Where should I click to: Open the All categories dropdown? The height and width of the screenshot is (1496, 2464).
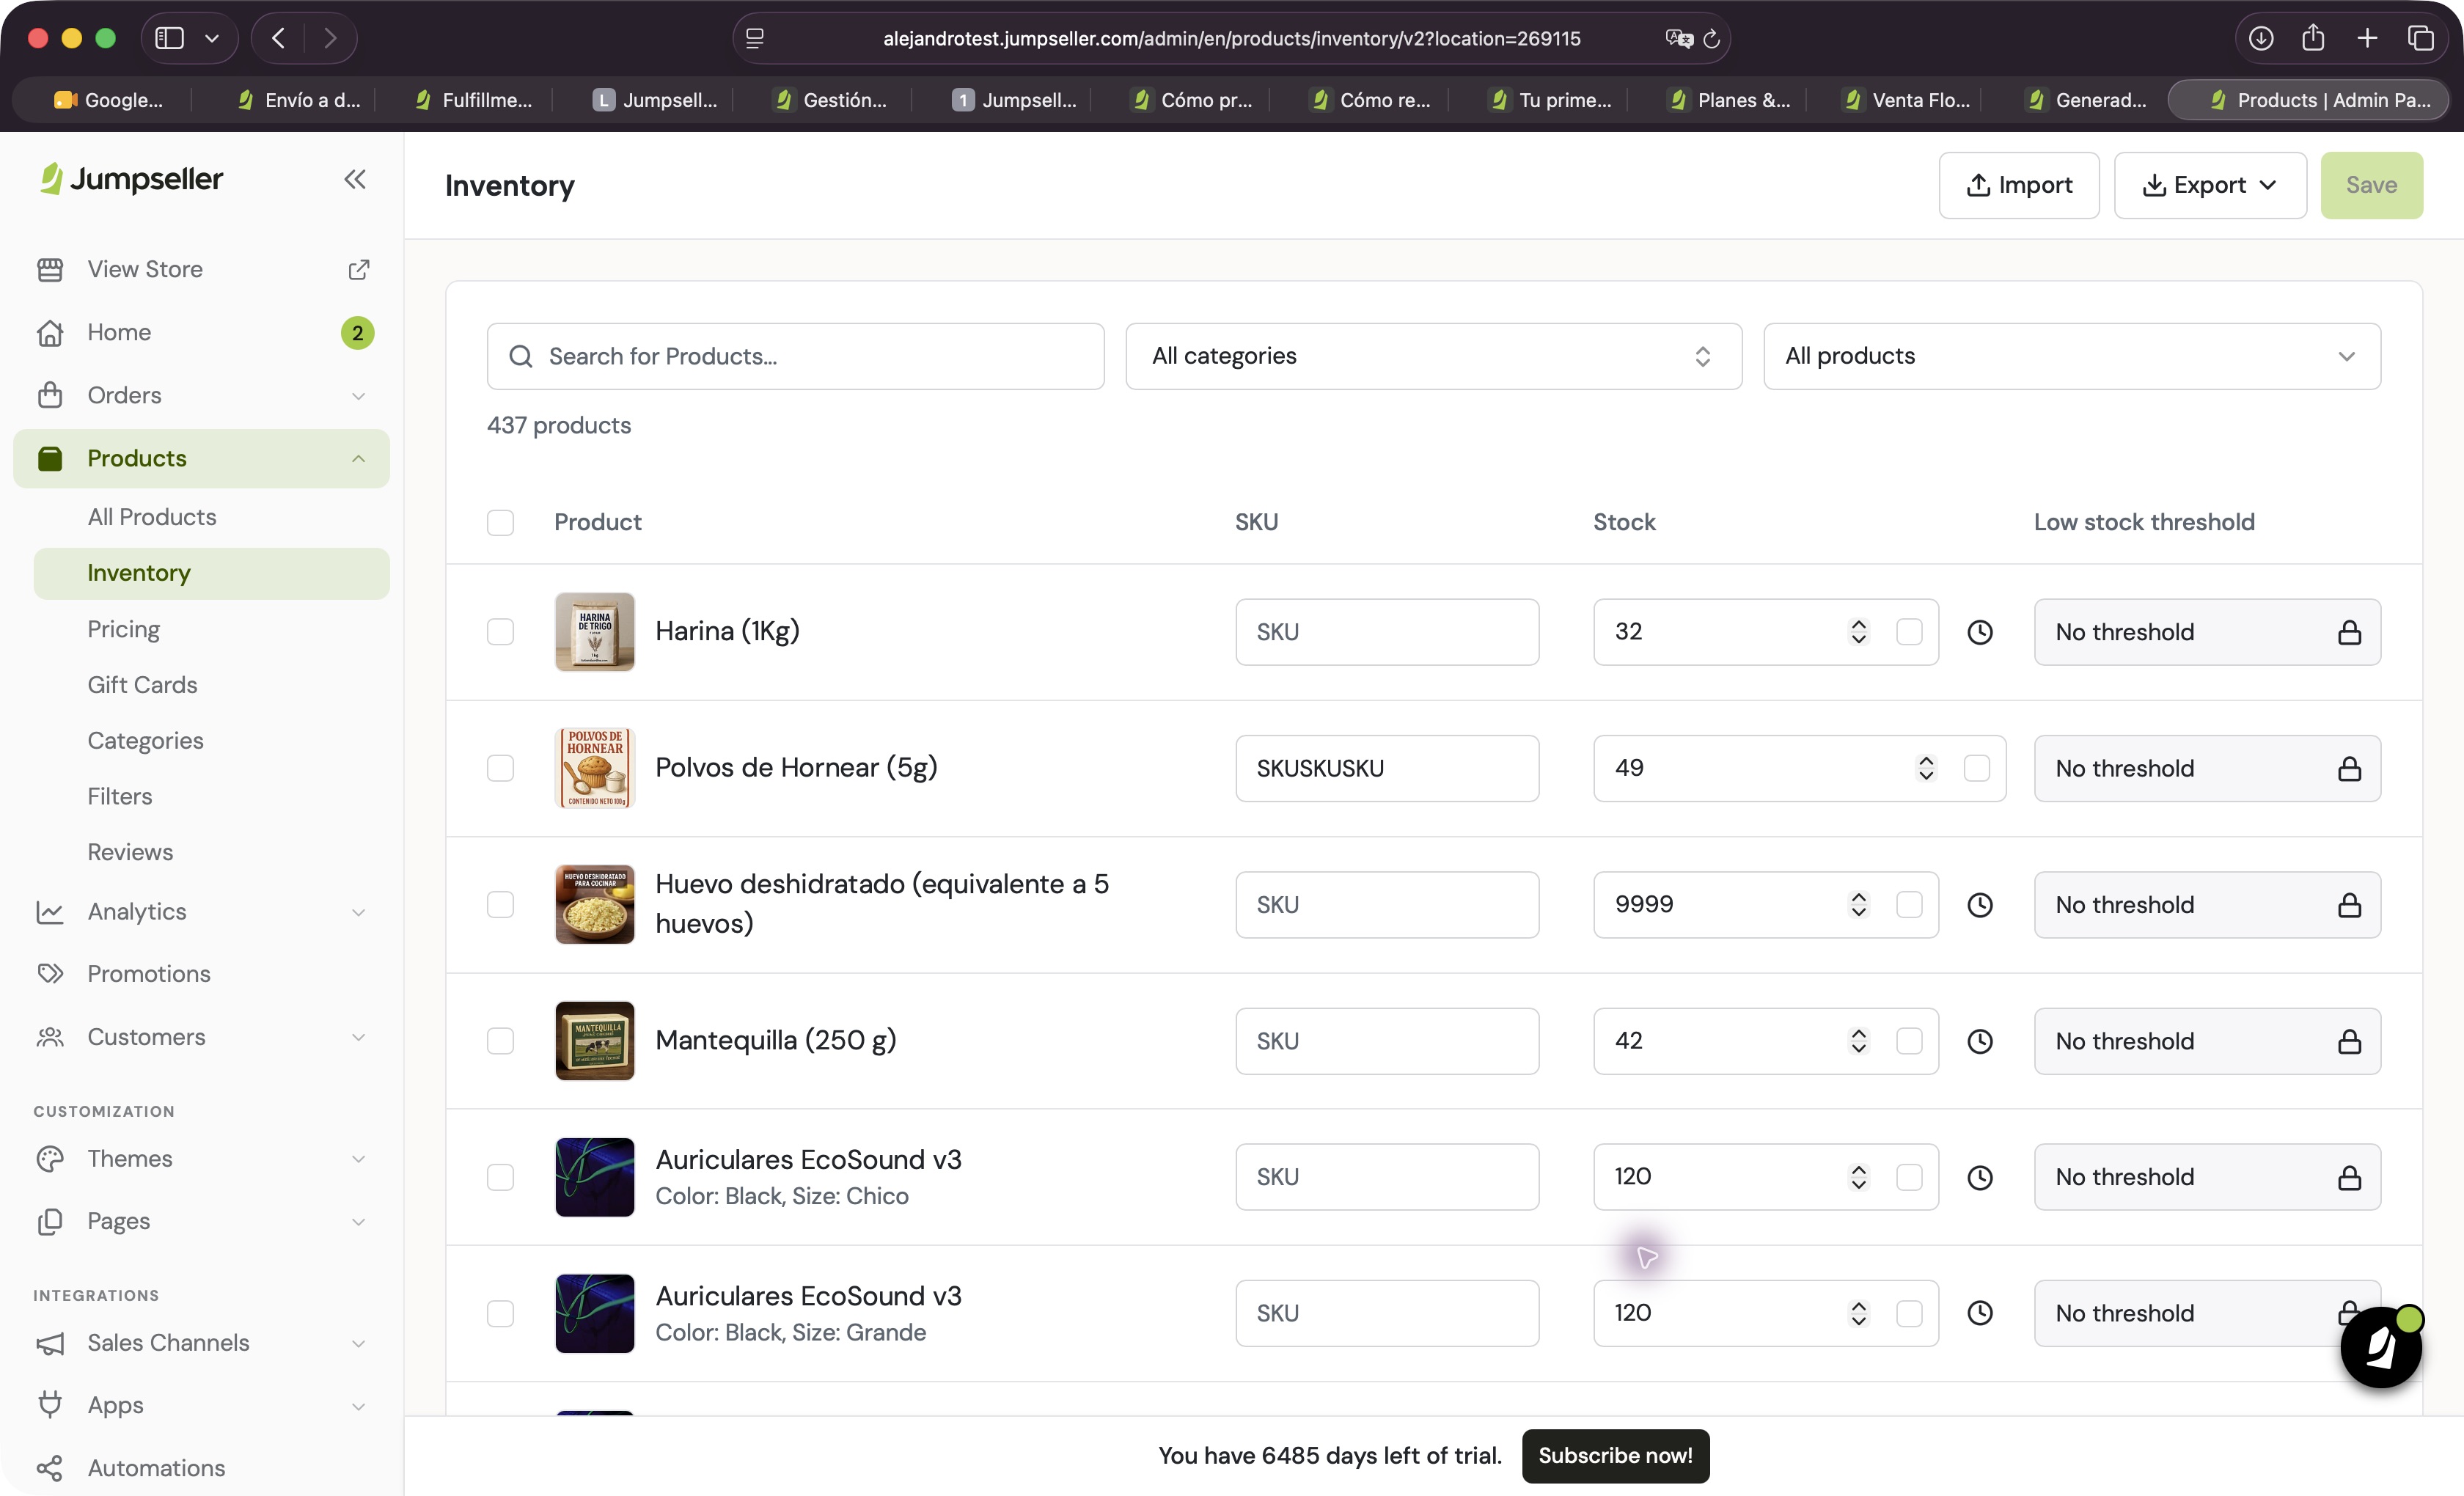[1433, 356]
